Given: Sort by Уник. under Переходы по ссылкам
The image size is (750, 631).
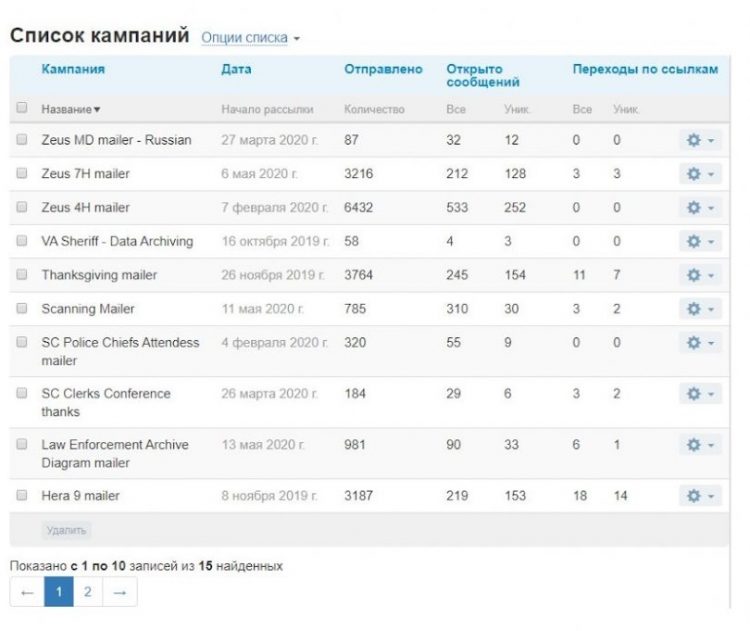Looking at the screenshot, I should coord(626,110).
